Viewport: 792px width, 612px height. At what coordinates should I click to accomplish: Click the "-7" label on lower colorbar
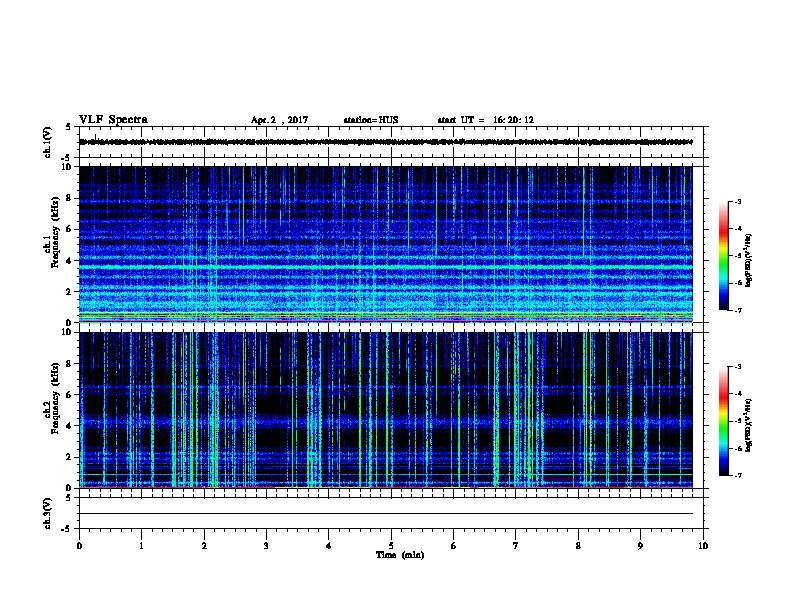coord(737,475)
